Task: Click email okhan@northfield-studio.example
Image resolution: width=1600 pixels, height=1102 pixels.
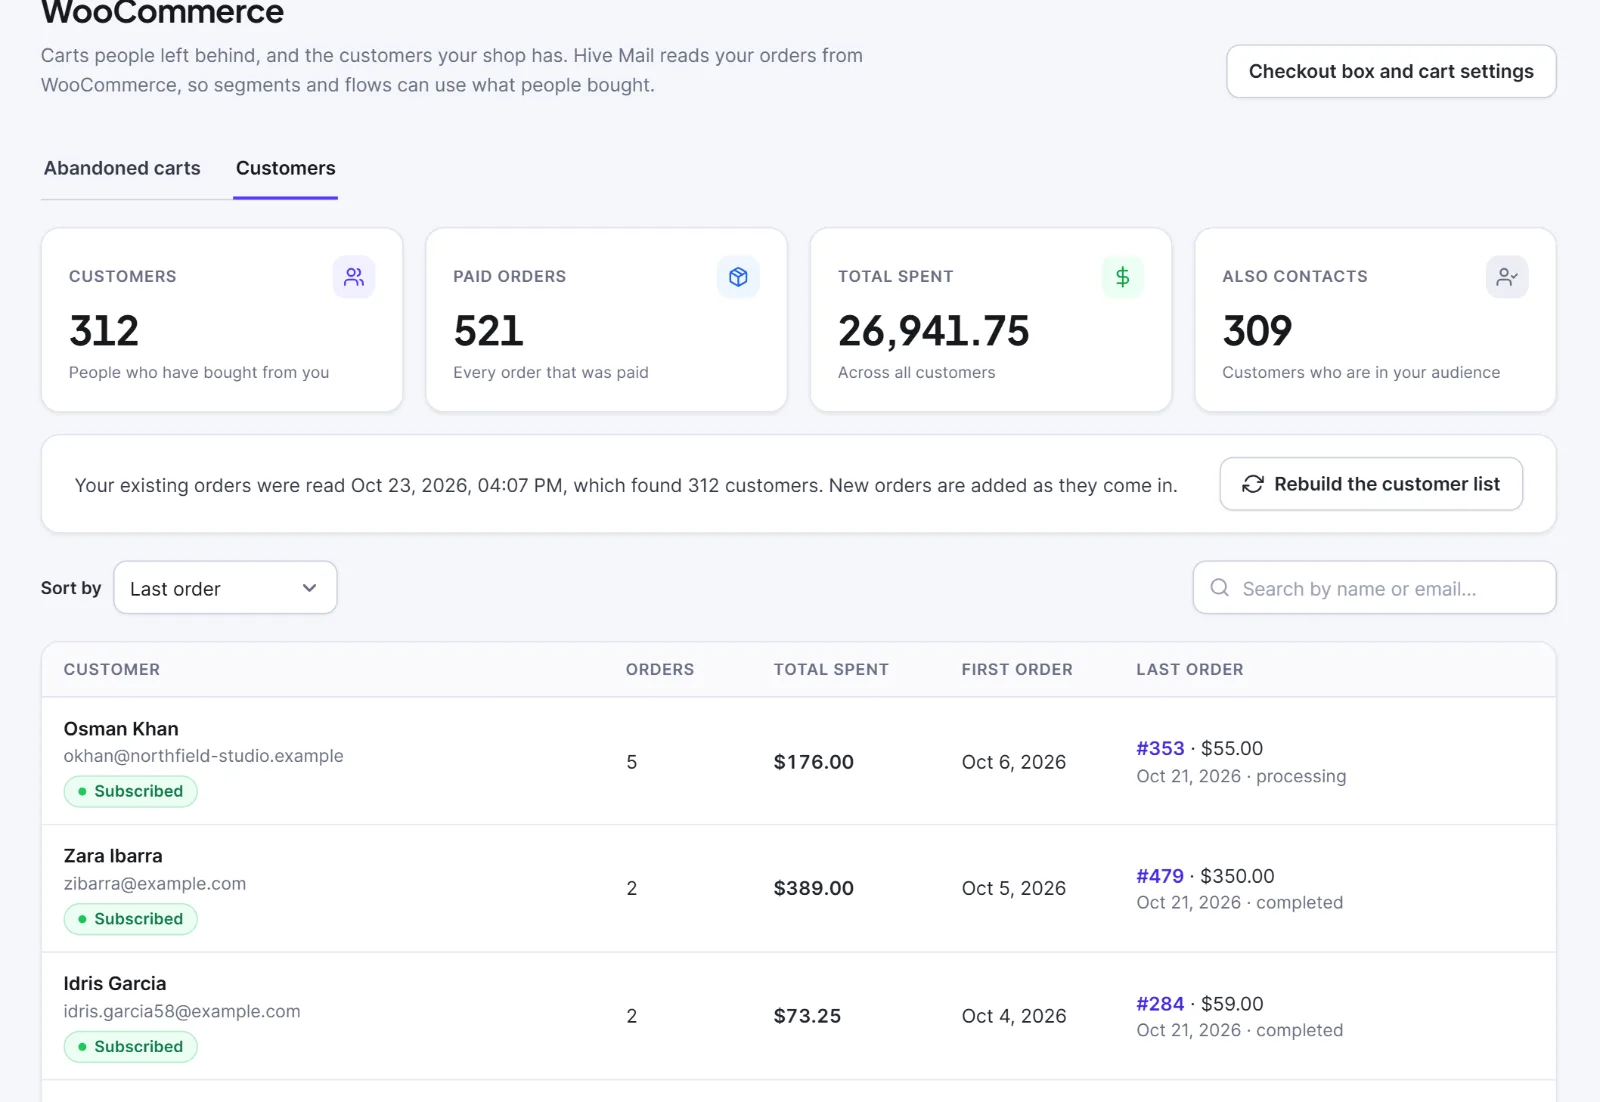Action: click(203, 756)
